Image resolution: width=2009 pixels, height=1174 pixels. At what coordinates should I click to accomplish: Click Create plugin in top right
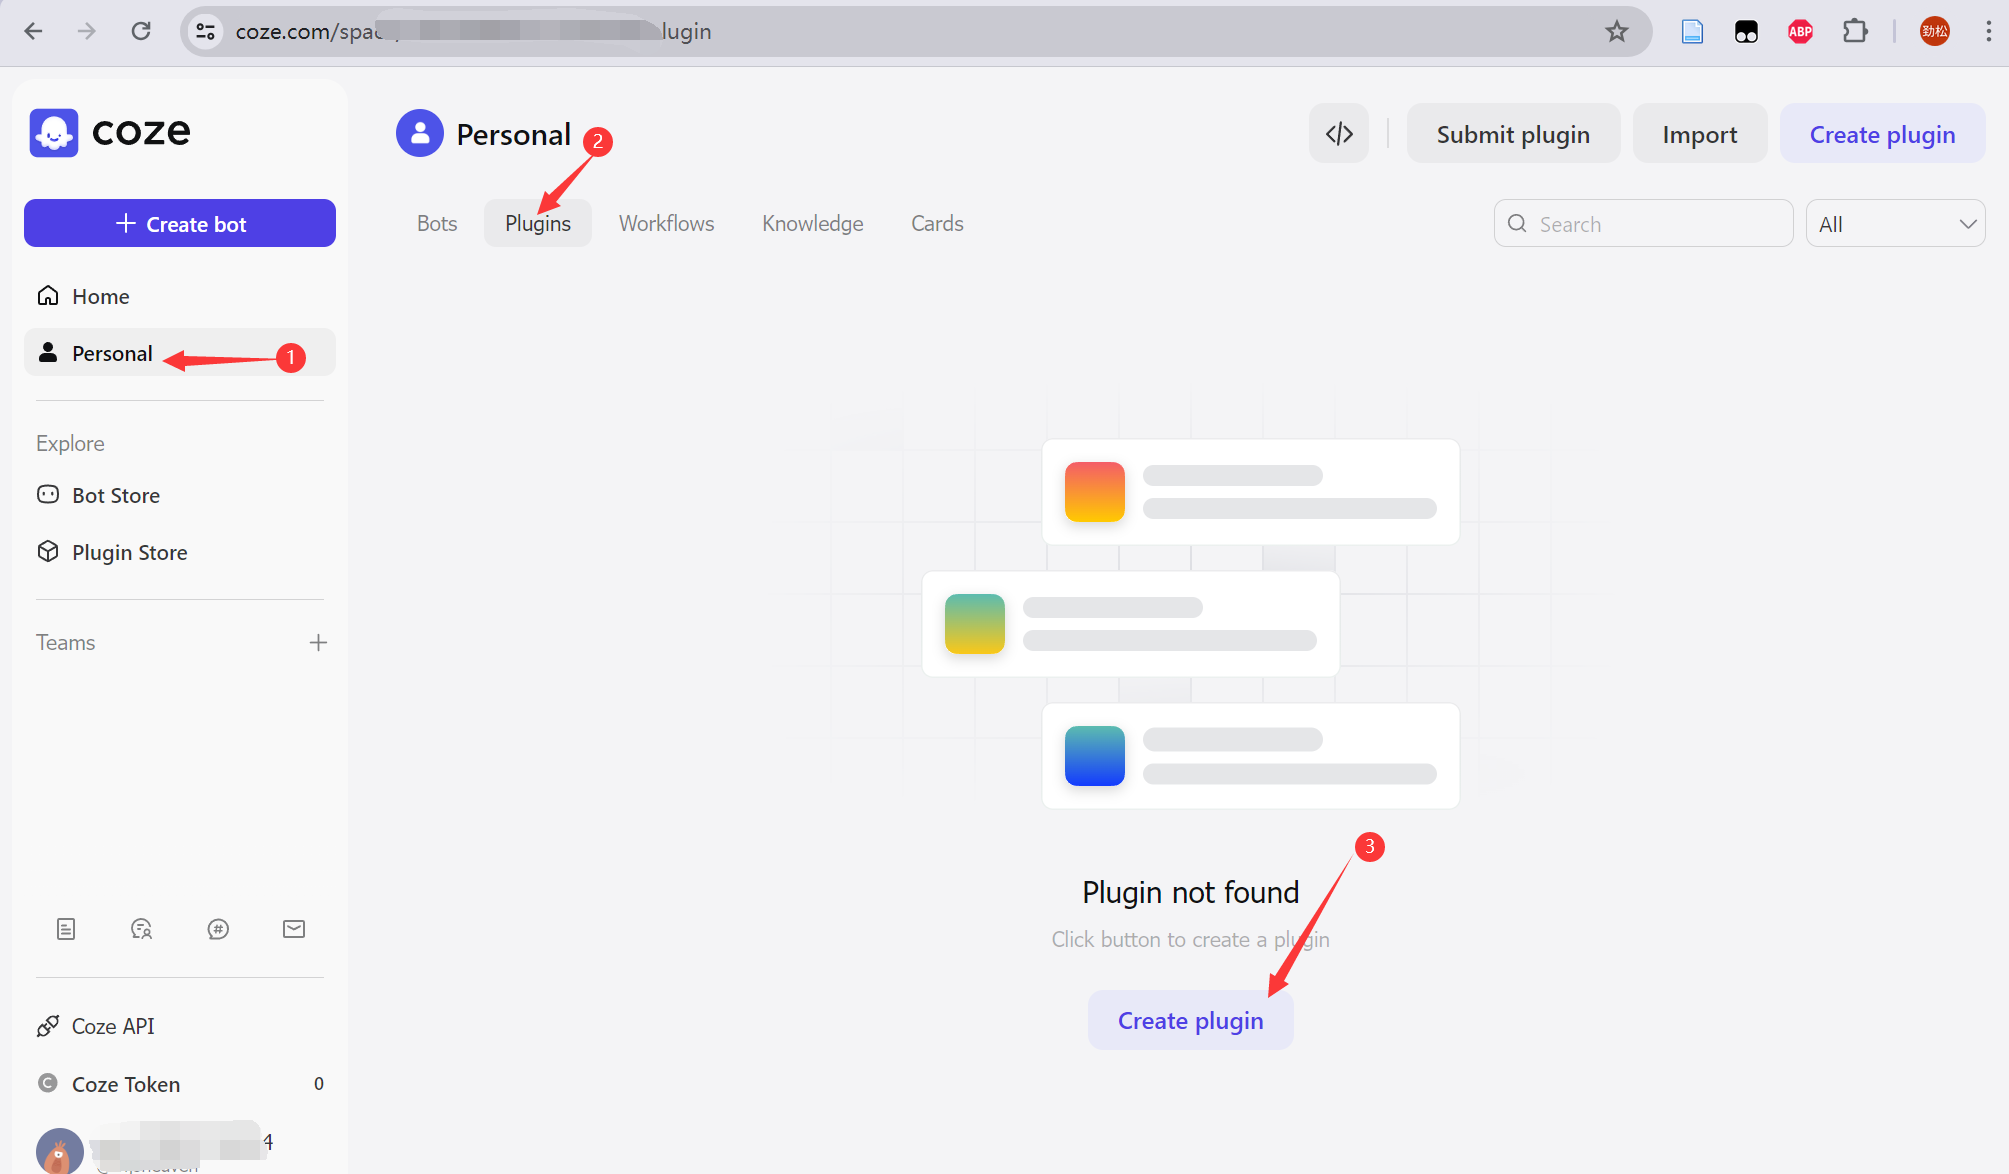(x=1882, y=134)
